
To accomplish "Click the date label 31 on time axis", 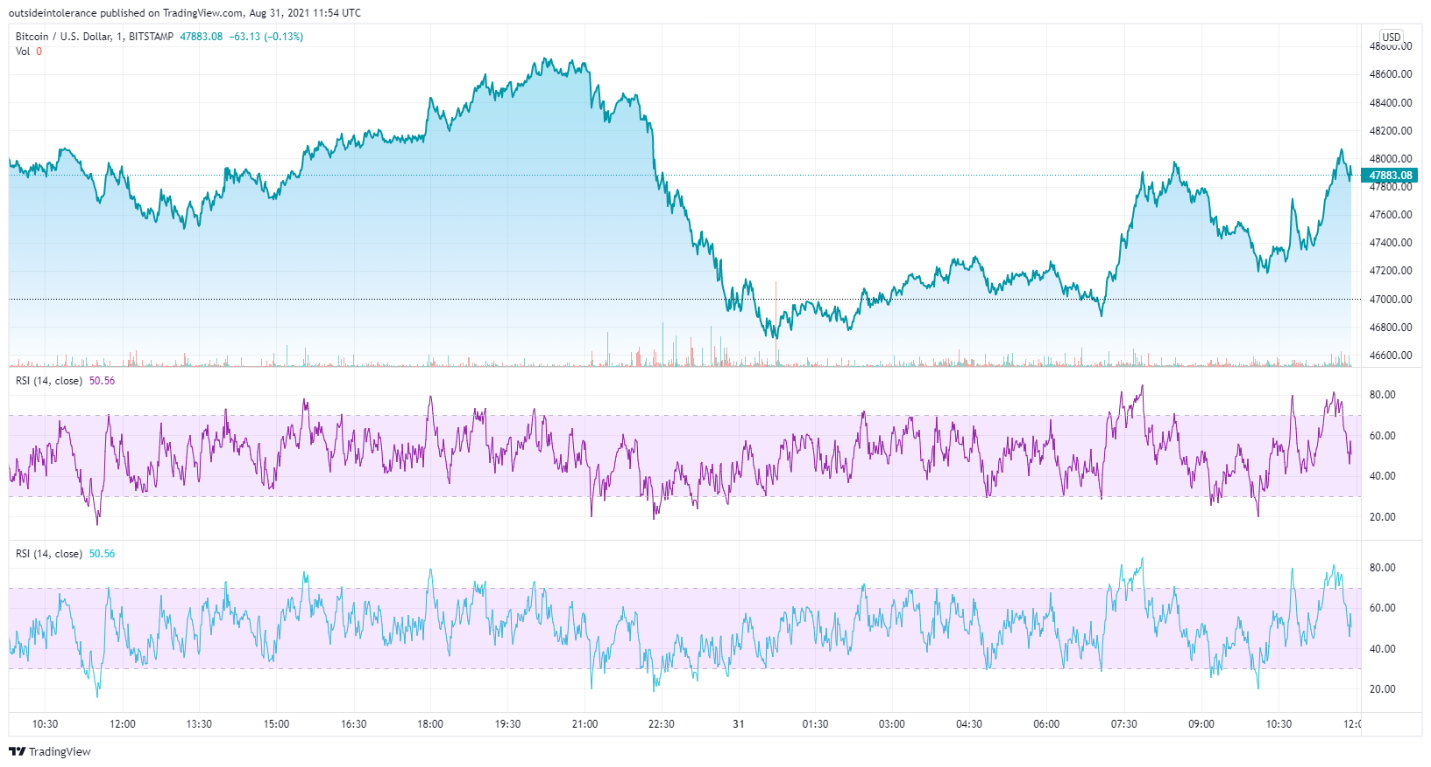I will 738,724.
